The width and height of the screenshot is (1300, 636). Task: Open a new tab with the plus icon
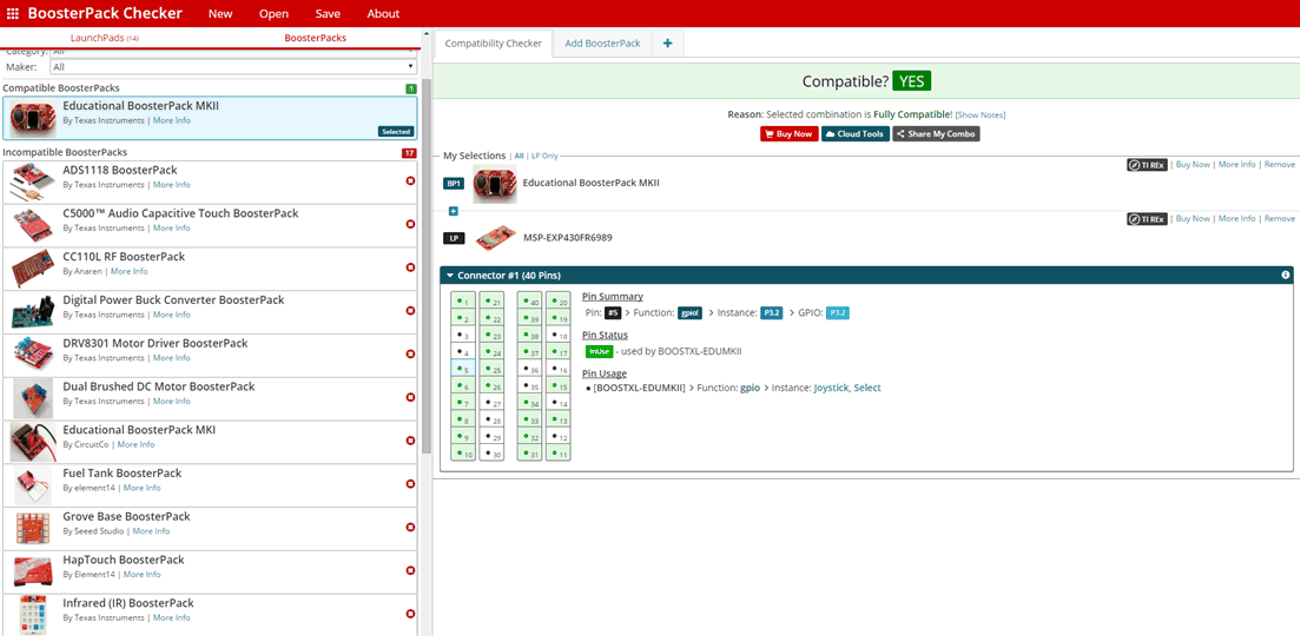coord(666,43)
